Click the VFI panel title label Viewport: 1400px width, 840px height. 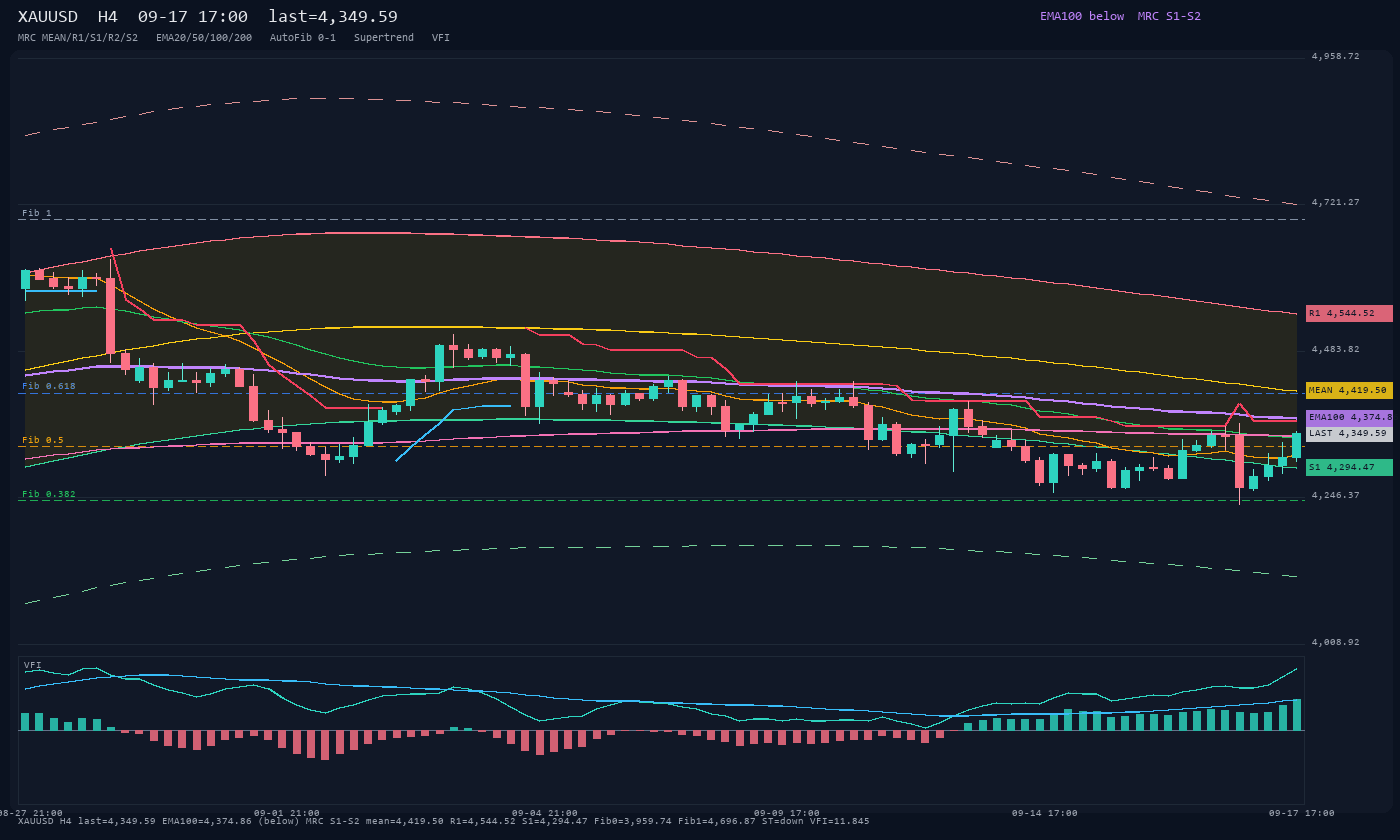[33, 665]
